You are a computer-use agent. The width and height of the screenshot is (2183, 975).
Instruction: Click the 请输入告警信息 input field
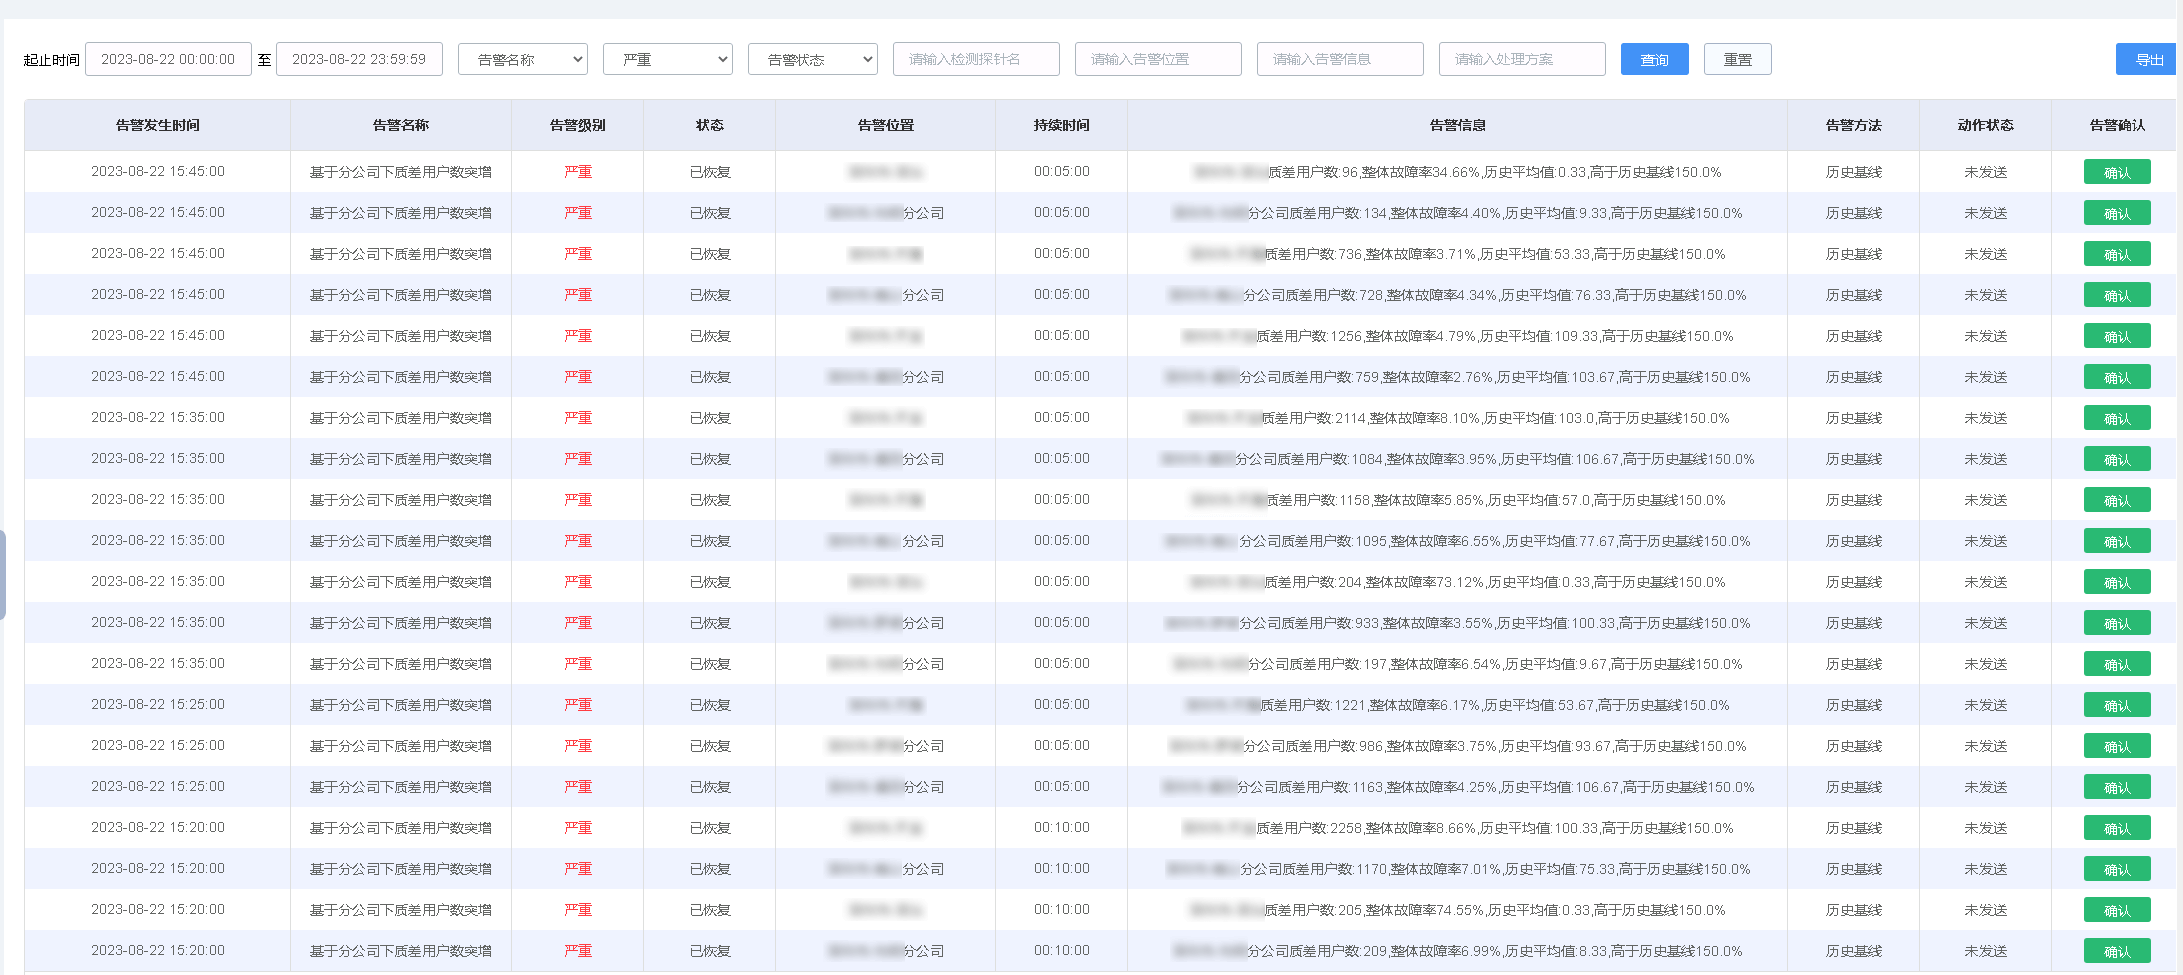pos(1340,60)
